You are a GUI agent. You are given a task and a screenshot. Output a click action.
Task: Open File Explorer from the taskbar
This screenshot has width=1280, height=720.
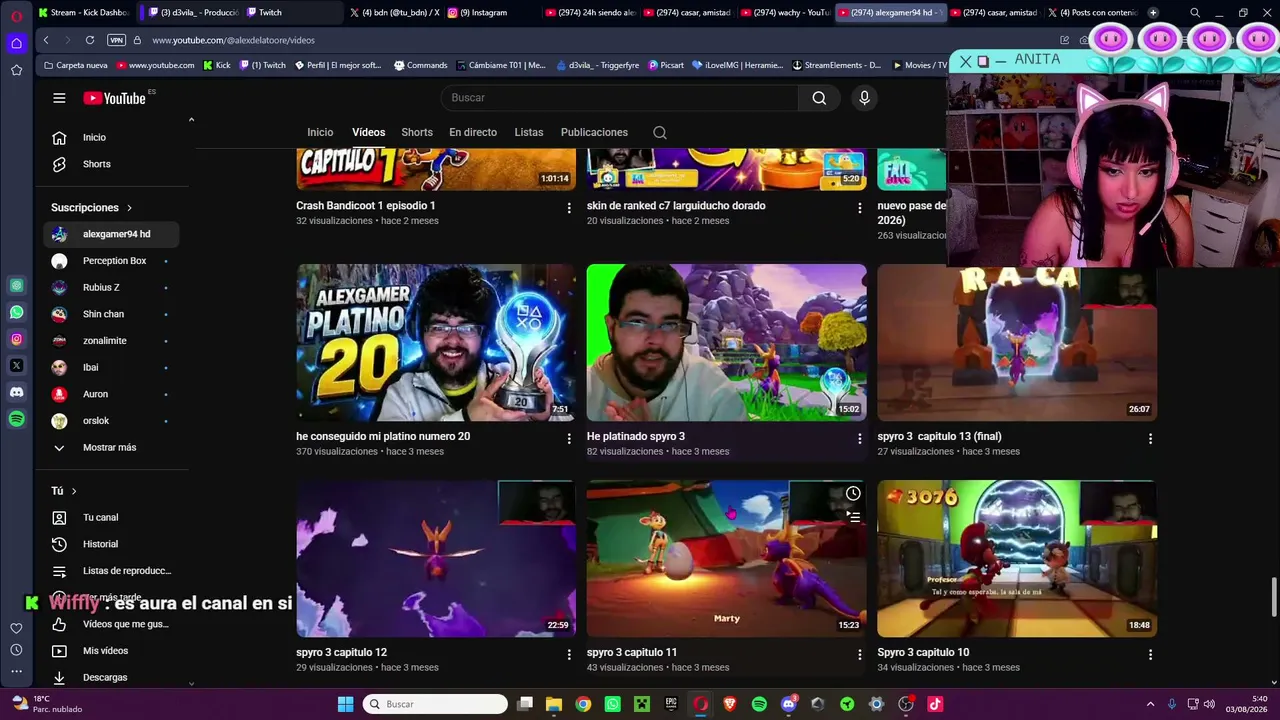(x=554, y=704)
